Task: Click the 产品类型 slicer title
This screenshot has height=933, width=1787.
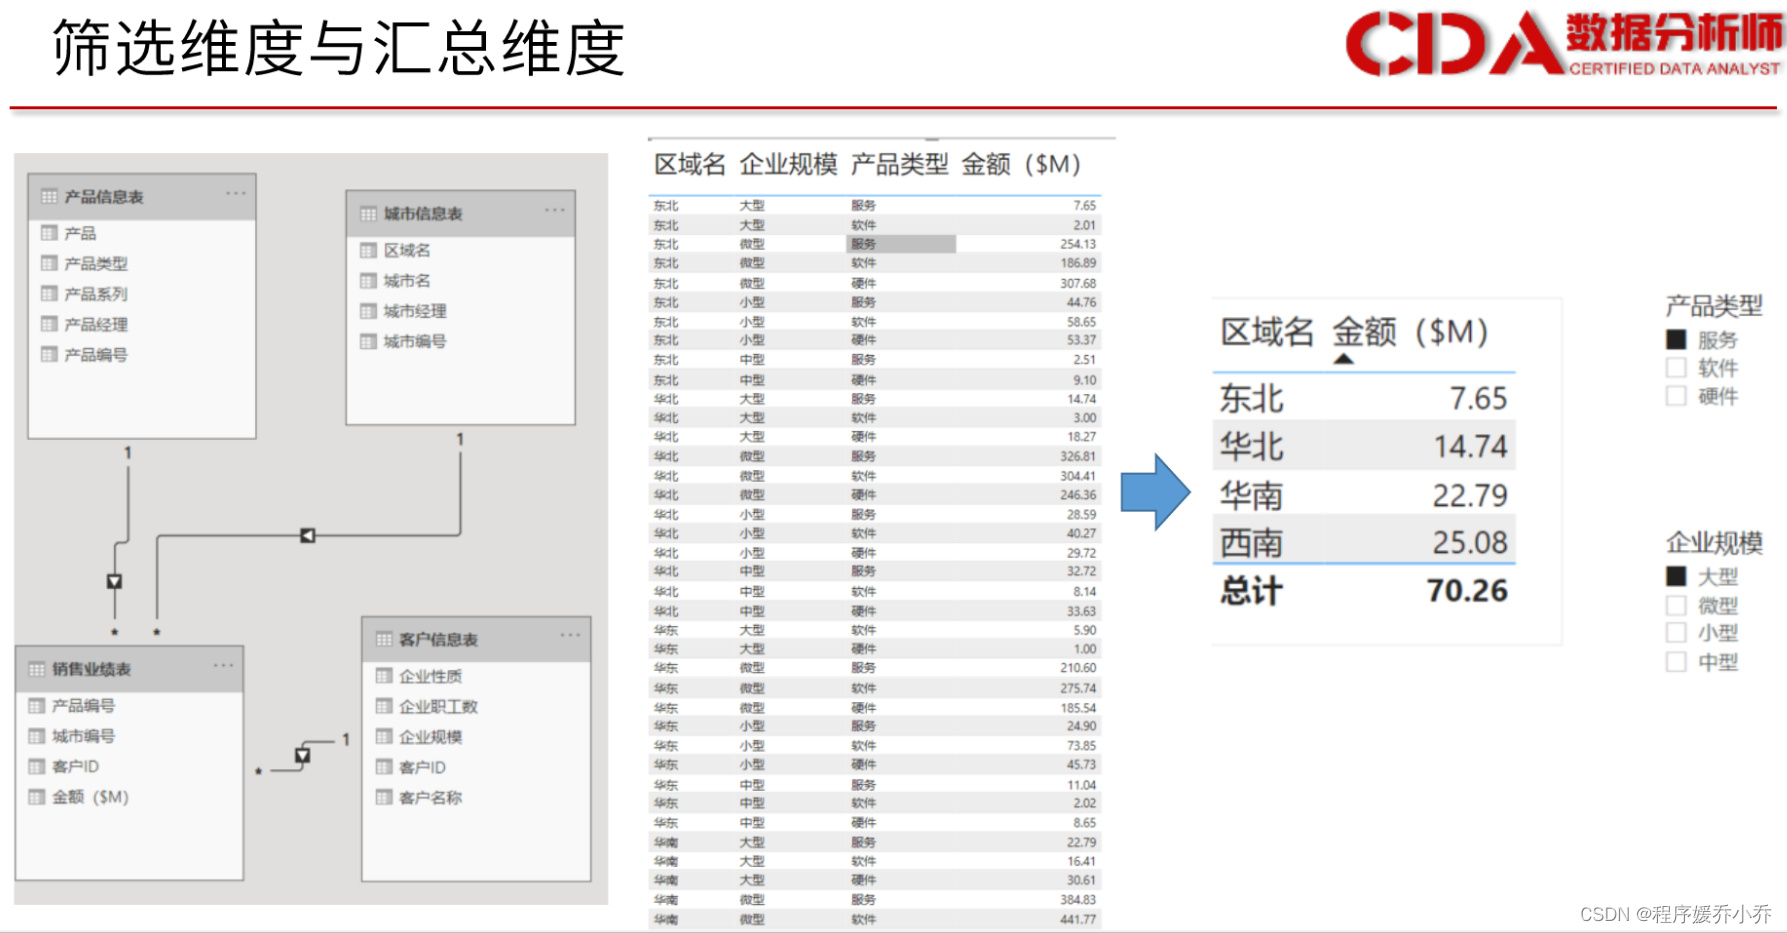Action: pos(1713,306)
